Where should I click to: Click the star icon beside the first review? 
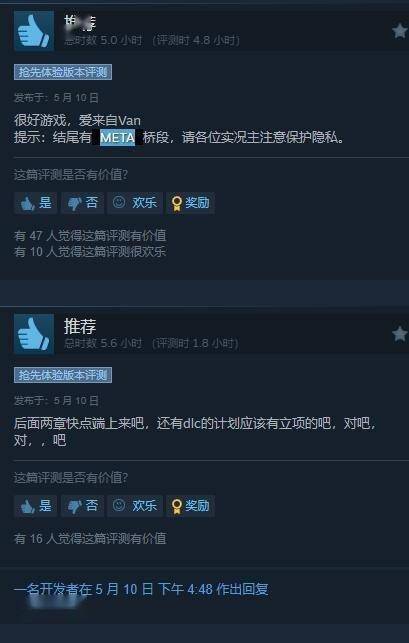pyautogui.click(x=400, y=31)
